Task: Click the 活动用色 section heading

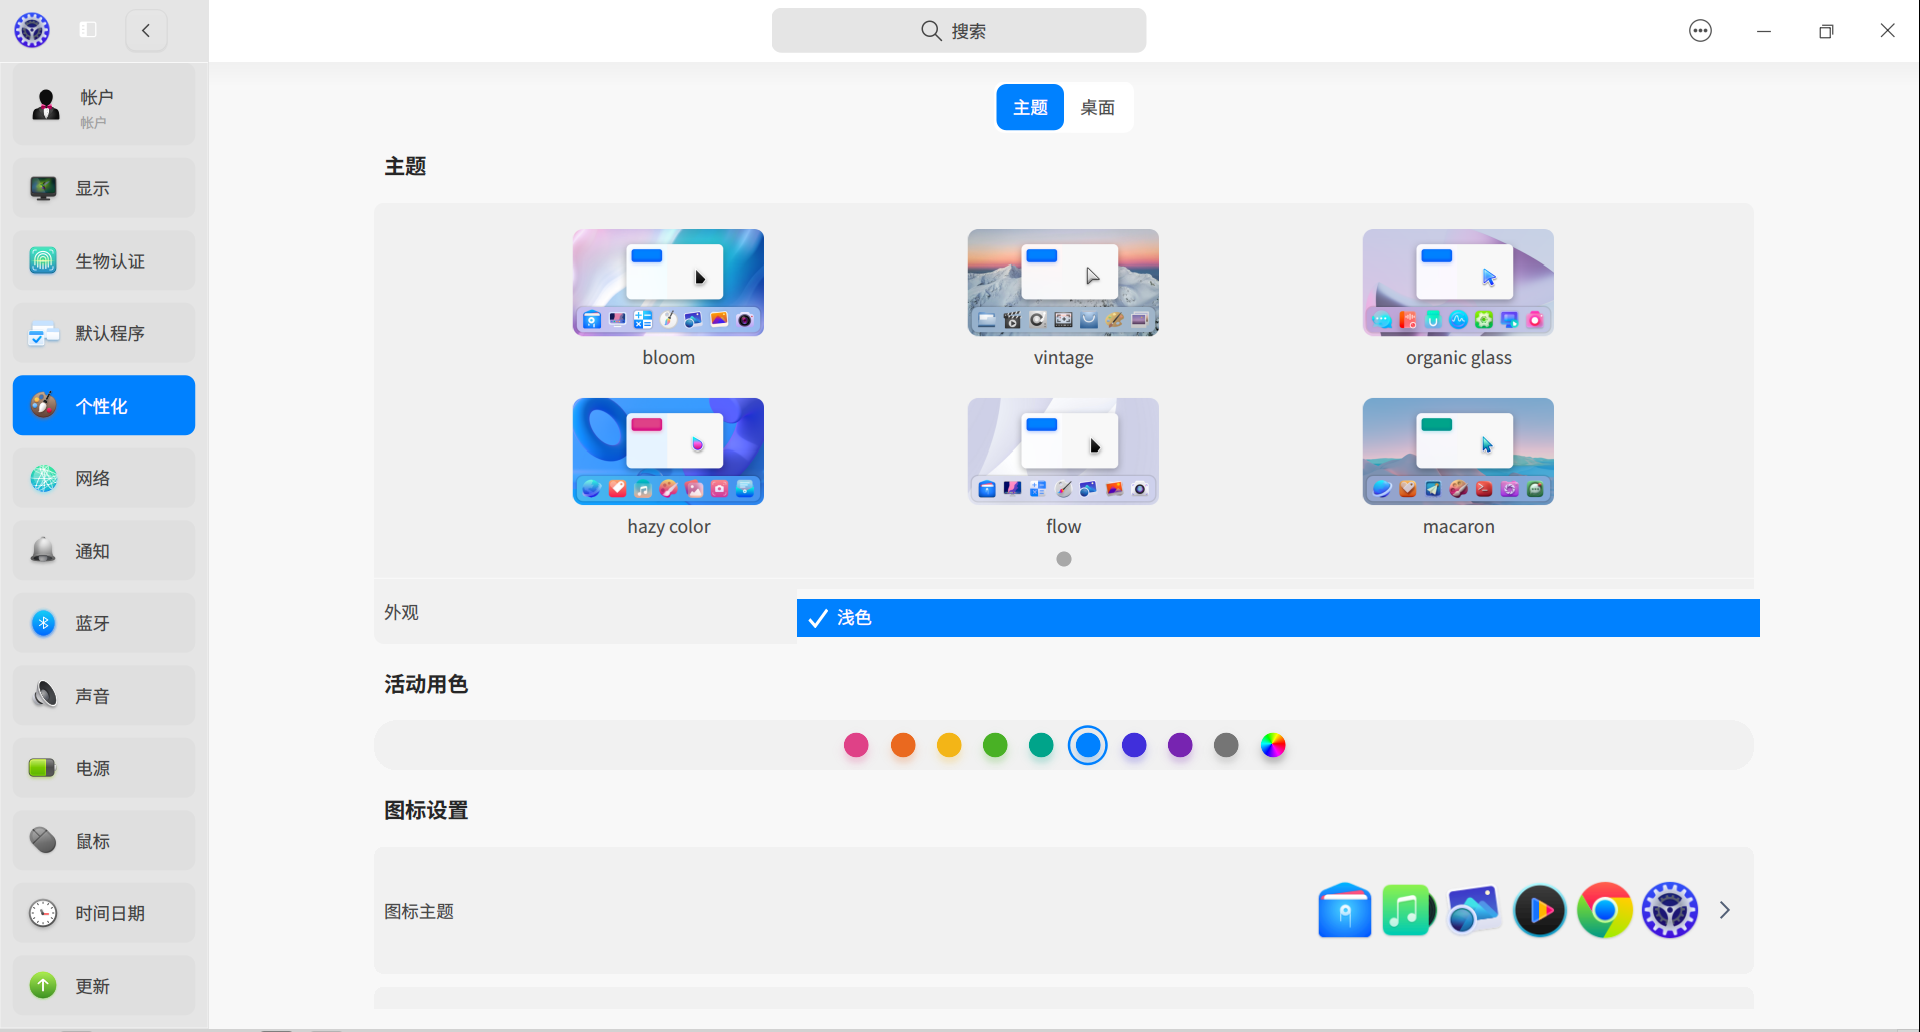Action: point(426,684)
